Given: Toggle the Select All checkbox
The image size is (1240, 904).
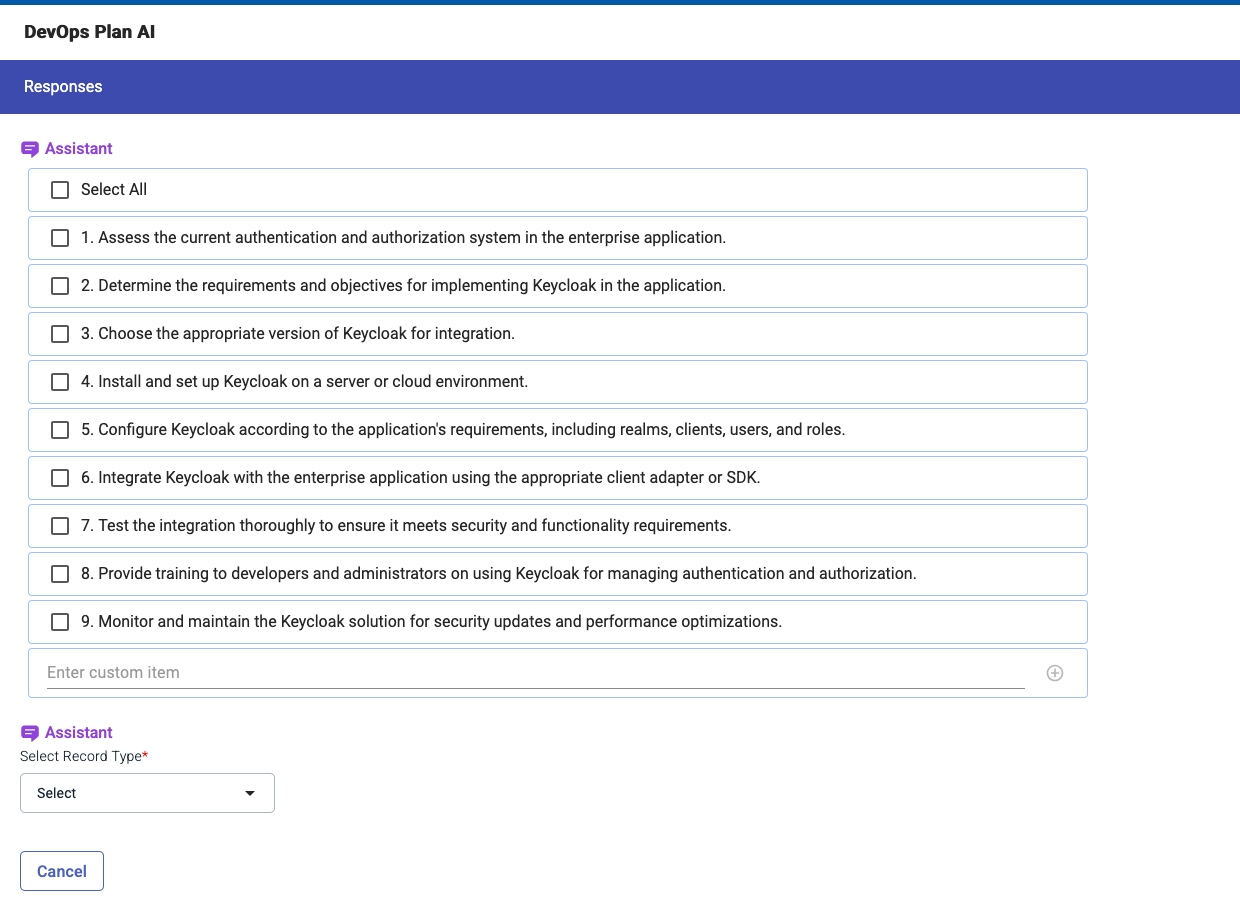Looking at the screenshot, I should 59,189.
